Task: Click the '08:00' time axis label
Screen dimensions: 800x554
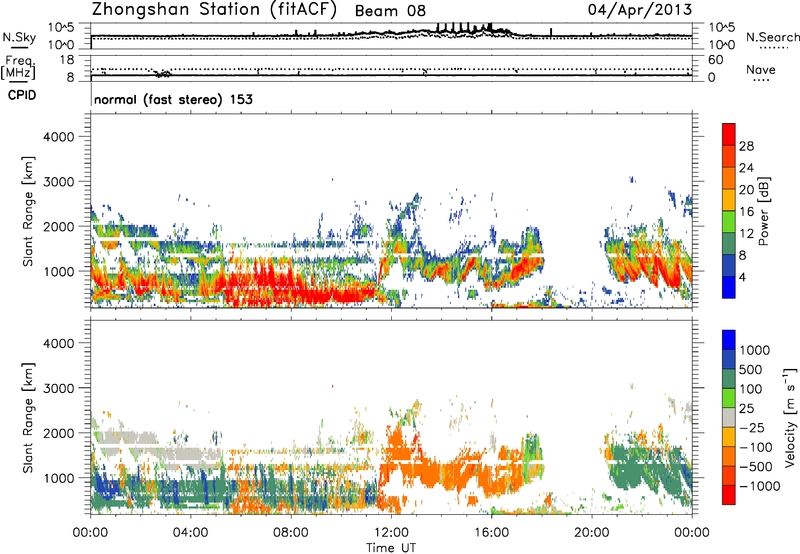Action: pos(291,533)
